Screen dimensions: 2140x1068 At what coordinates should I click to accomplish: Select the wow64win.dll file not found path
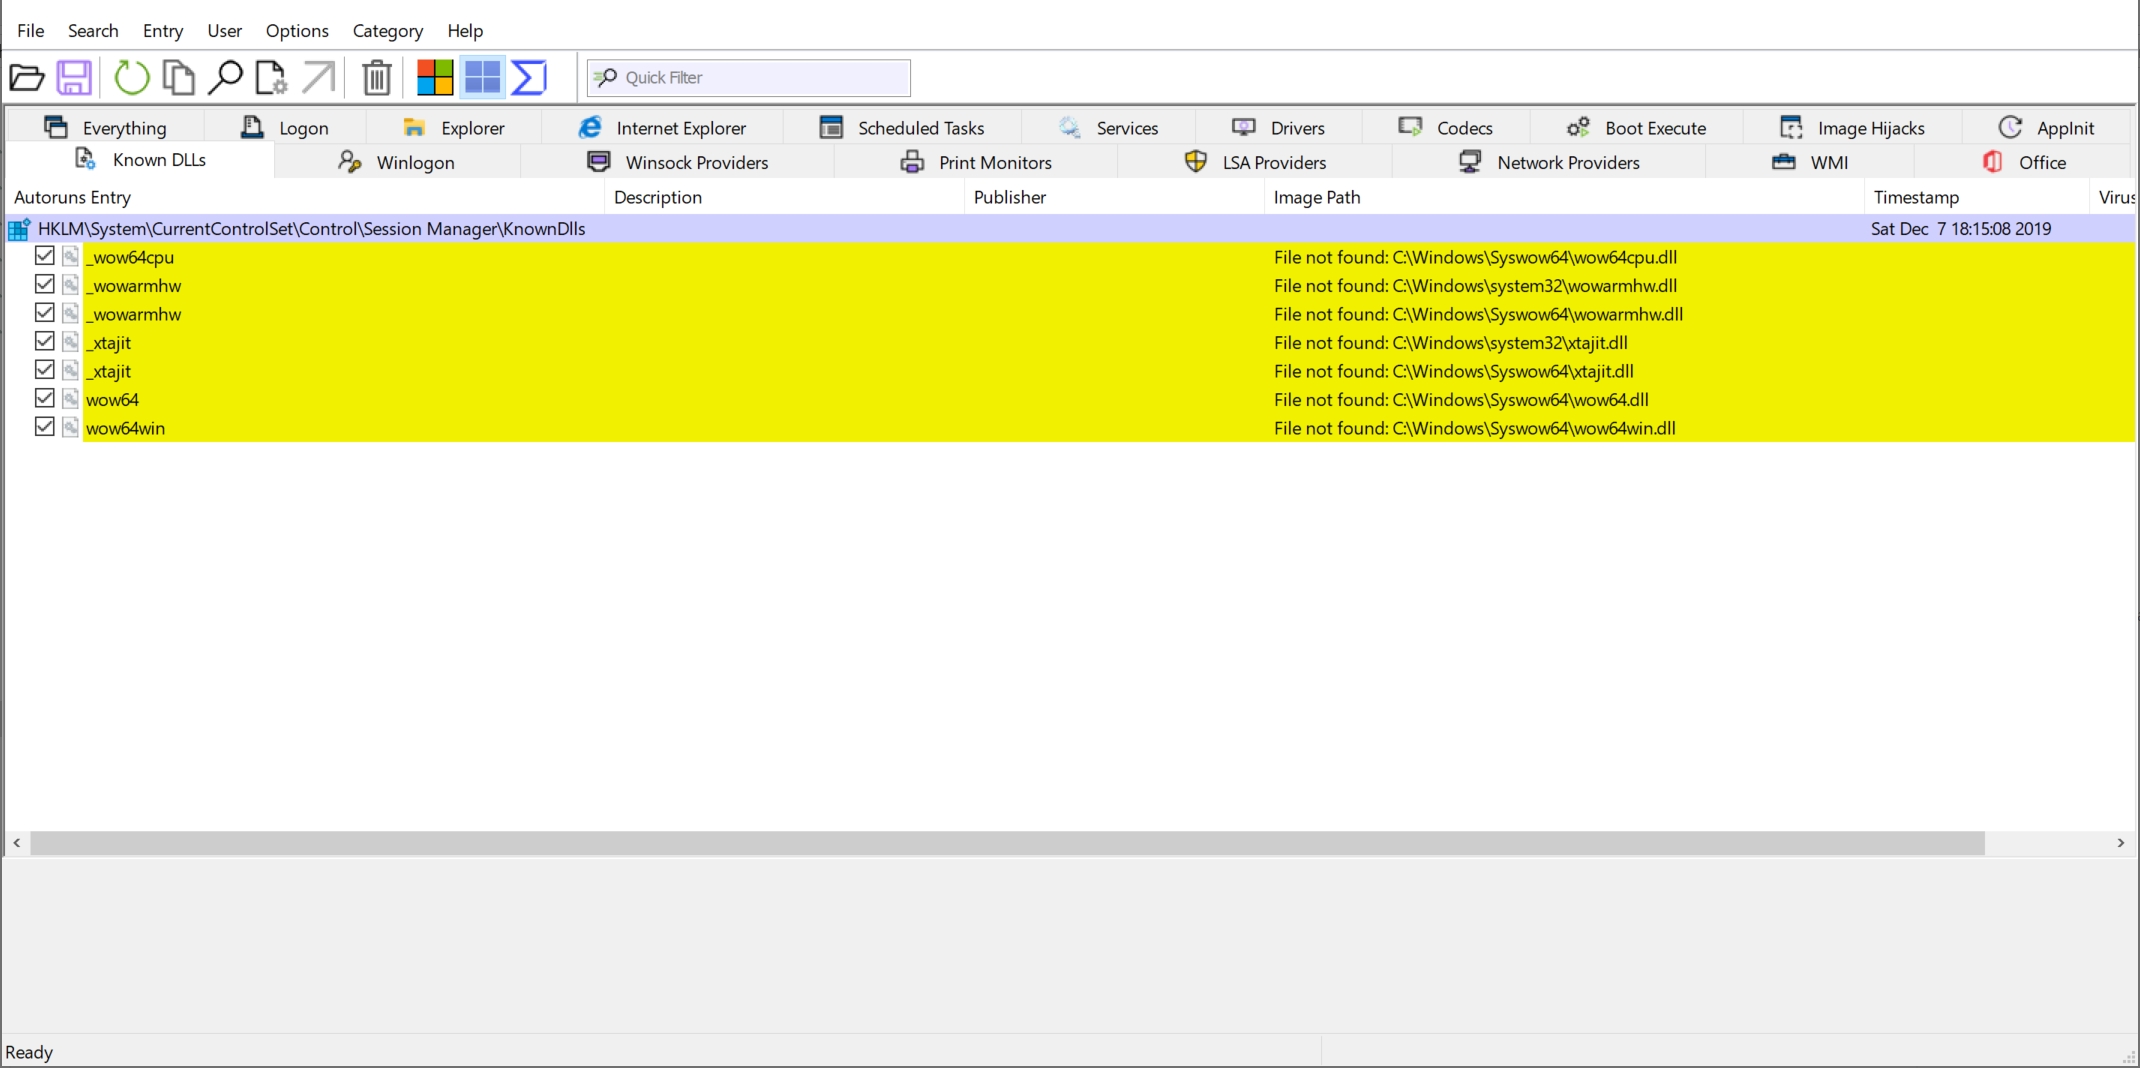tap(1475, 428)
